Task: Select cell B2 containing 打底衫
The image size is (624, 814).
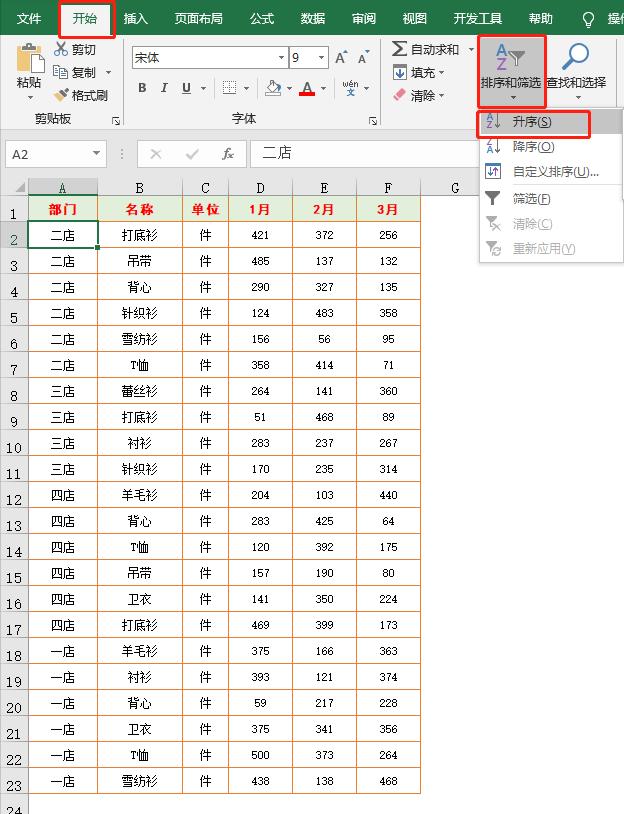Action: click(x=139, y=235)
